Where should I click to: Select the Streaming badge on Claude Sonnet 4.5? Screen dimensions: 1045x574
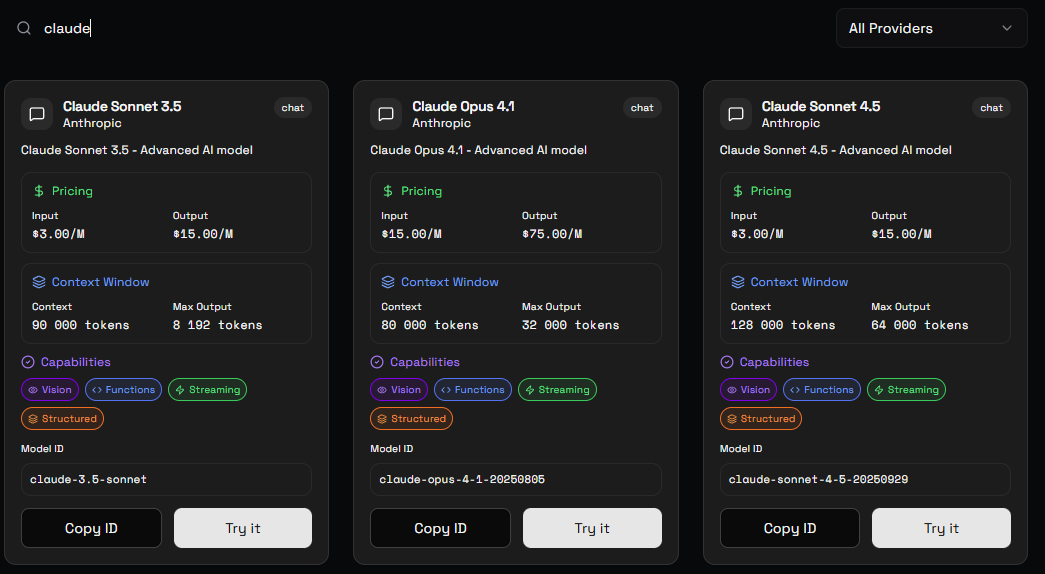[906, 390]
